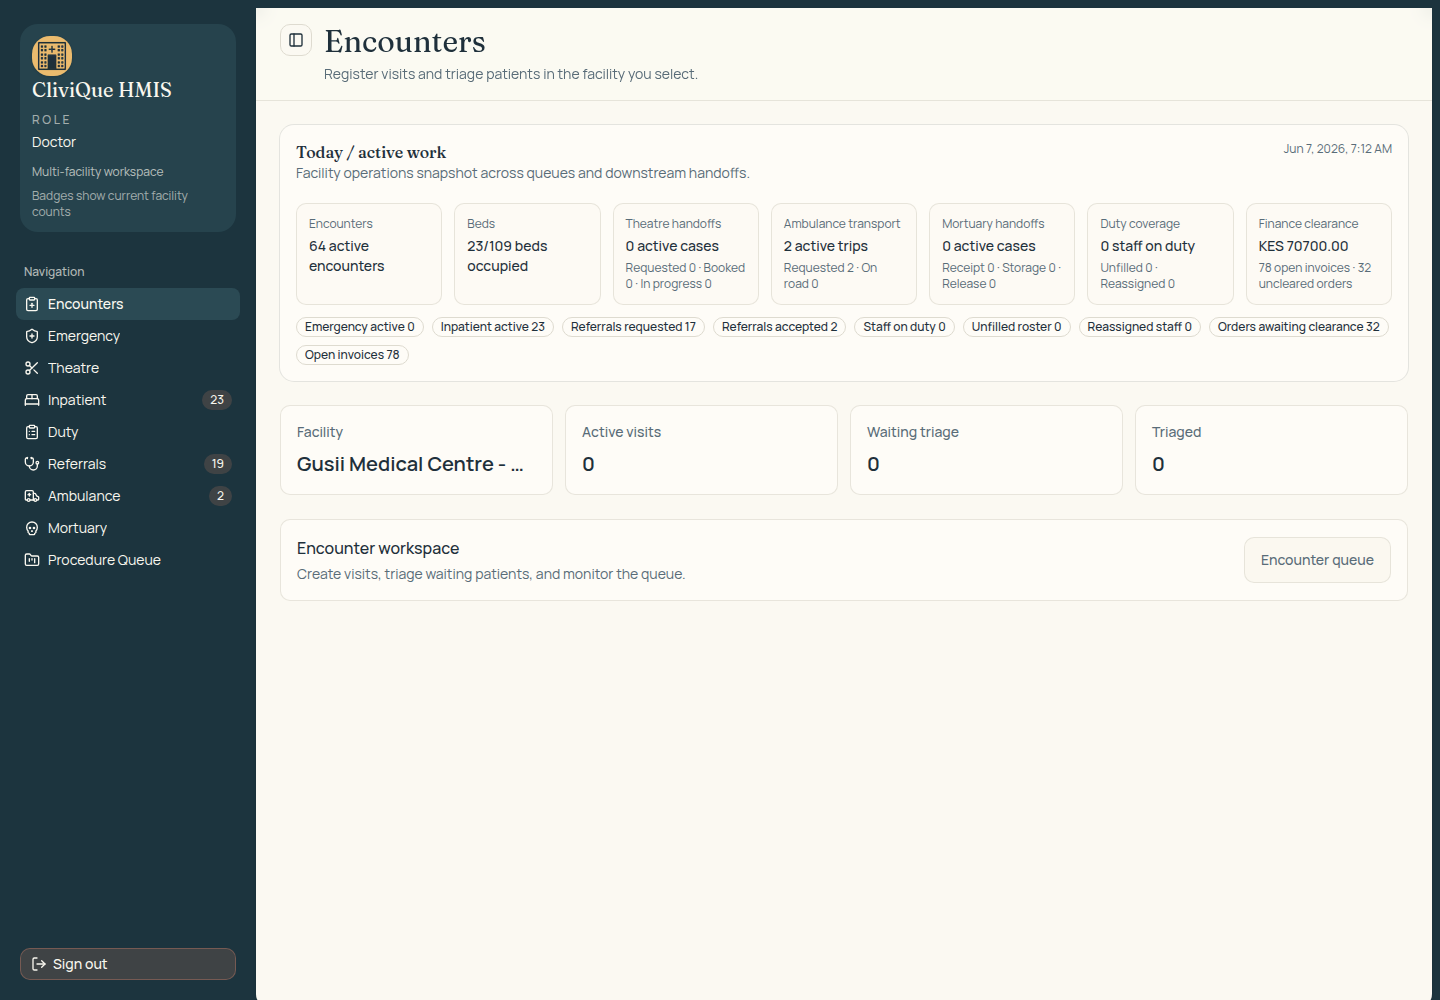
Task: Open the Duty navigation item
Action: [x=128, y=432]
